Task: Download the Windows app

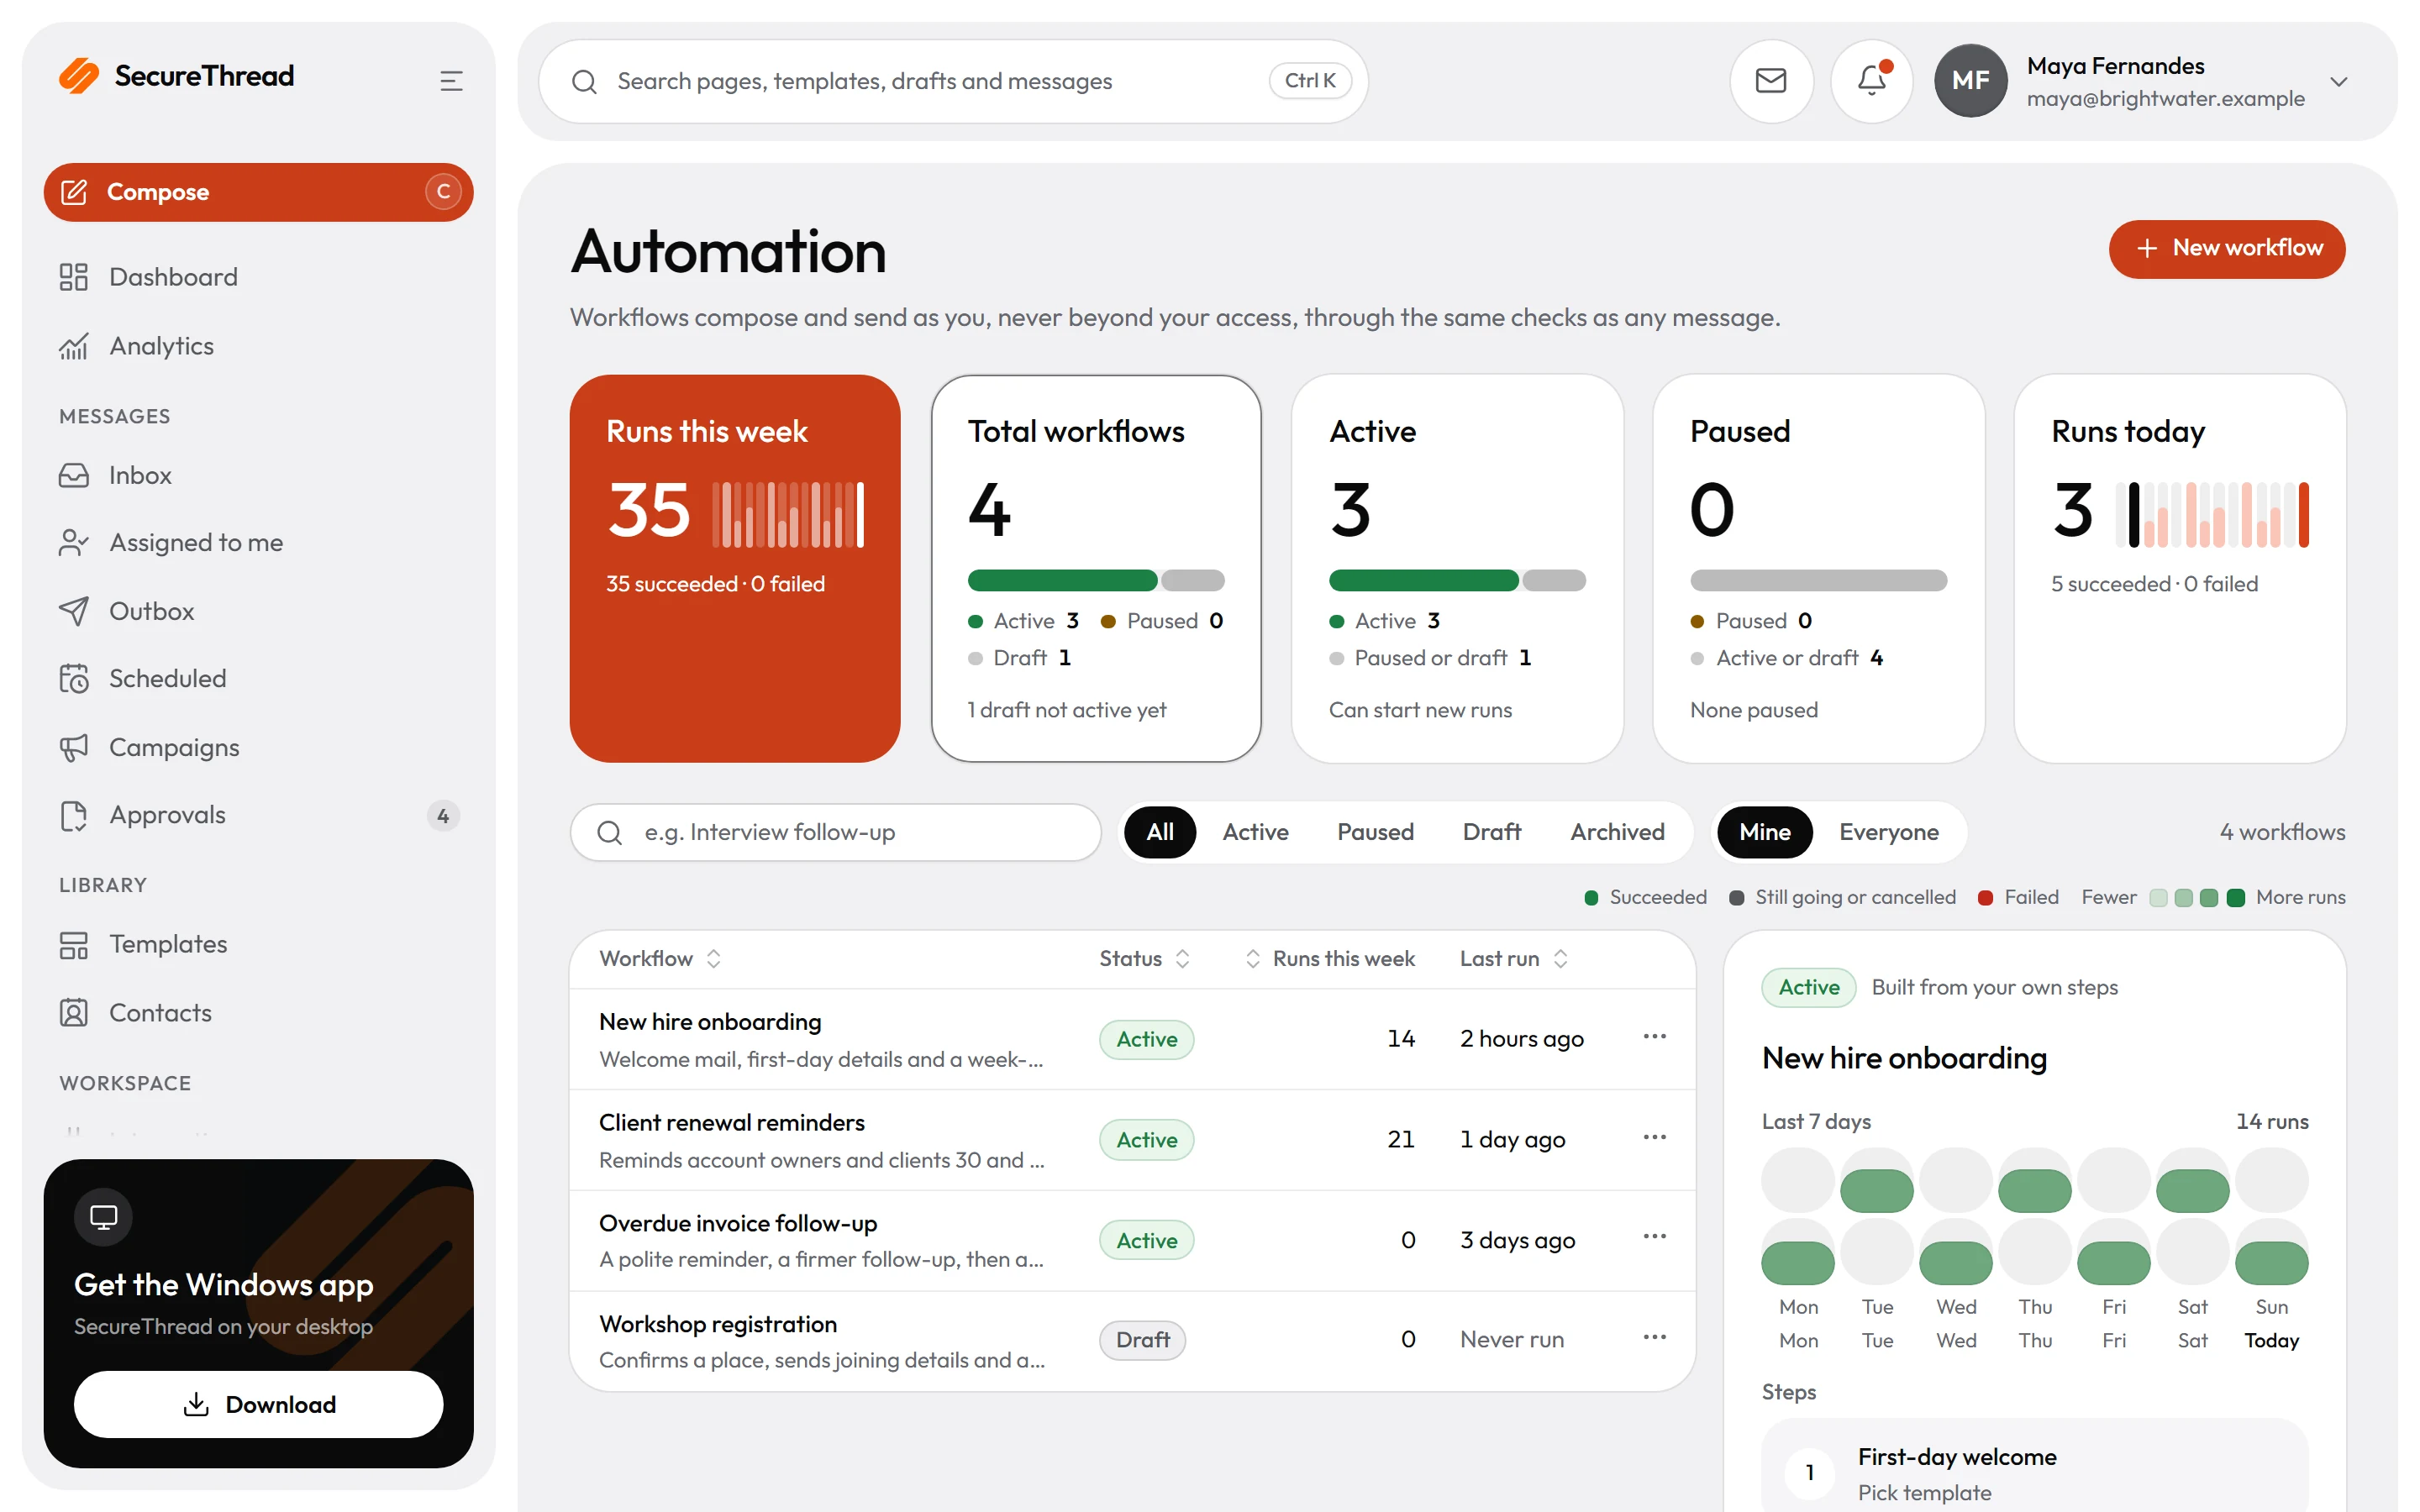Action: click(258, 1404)
